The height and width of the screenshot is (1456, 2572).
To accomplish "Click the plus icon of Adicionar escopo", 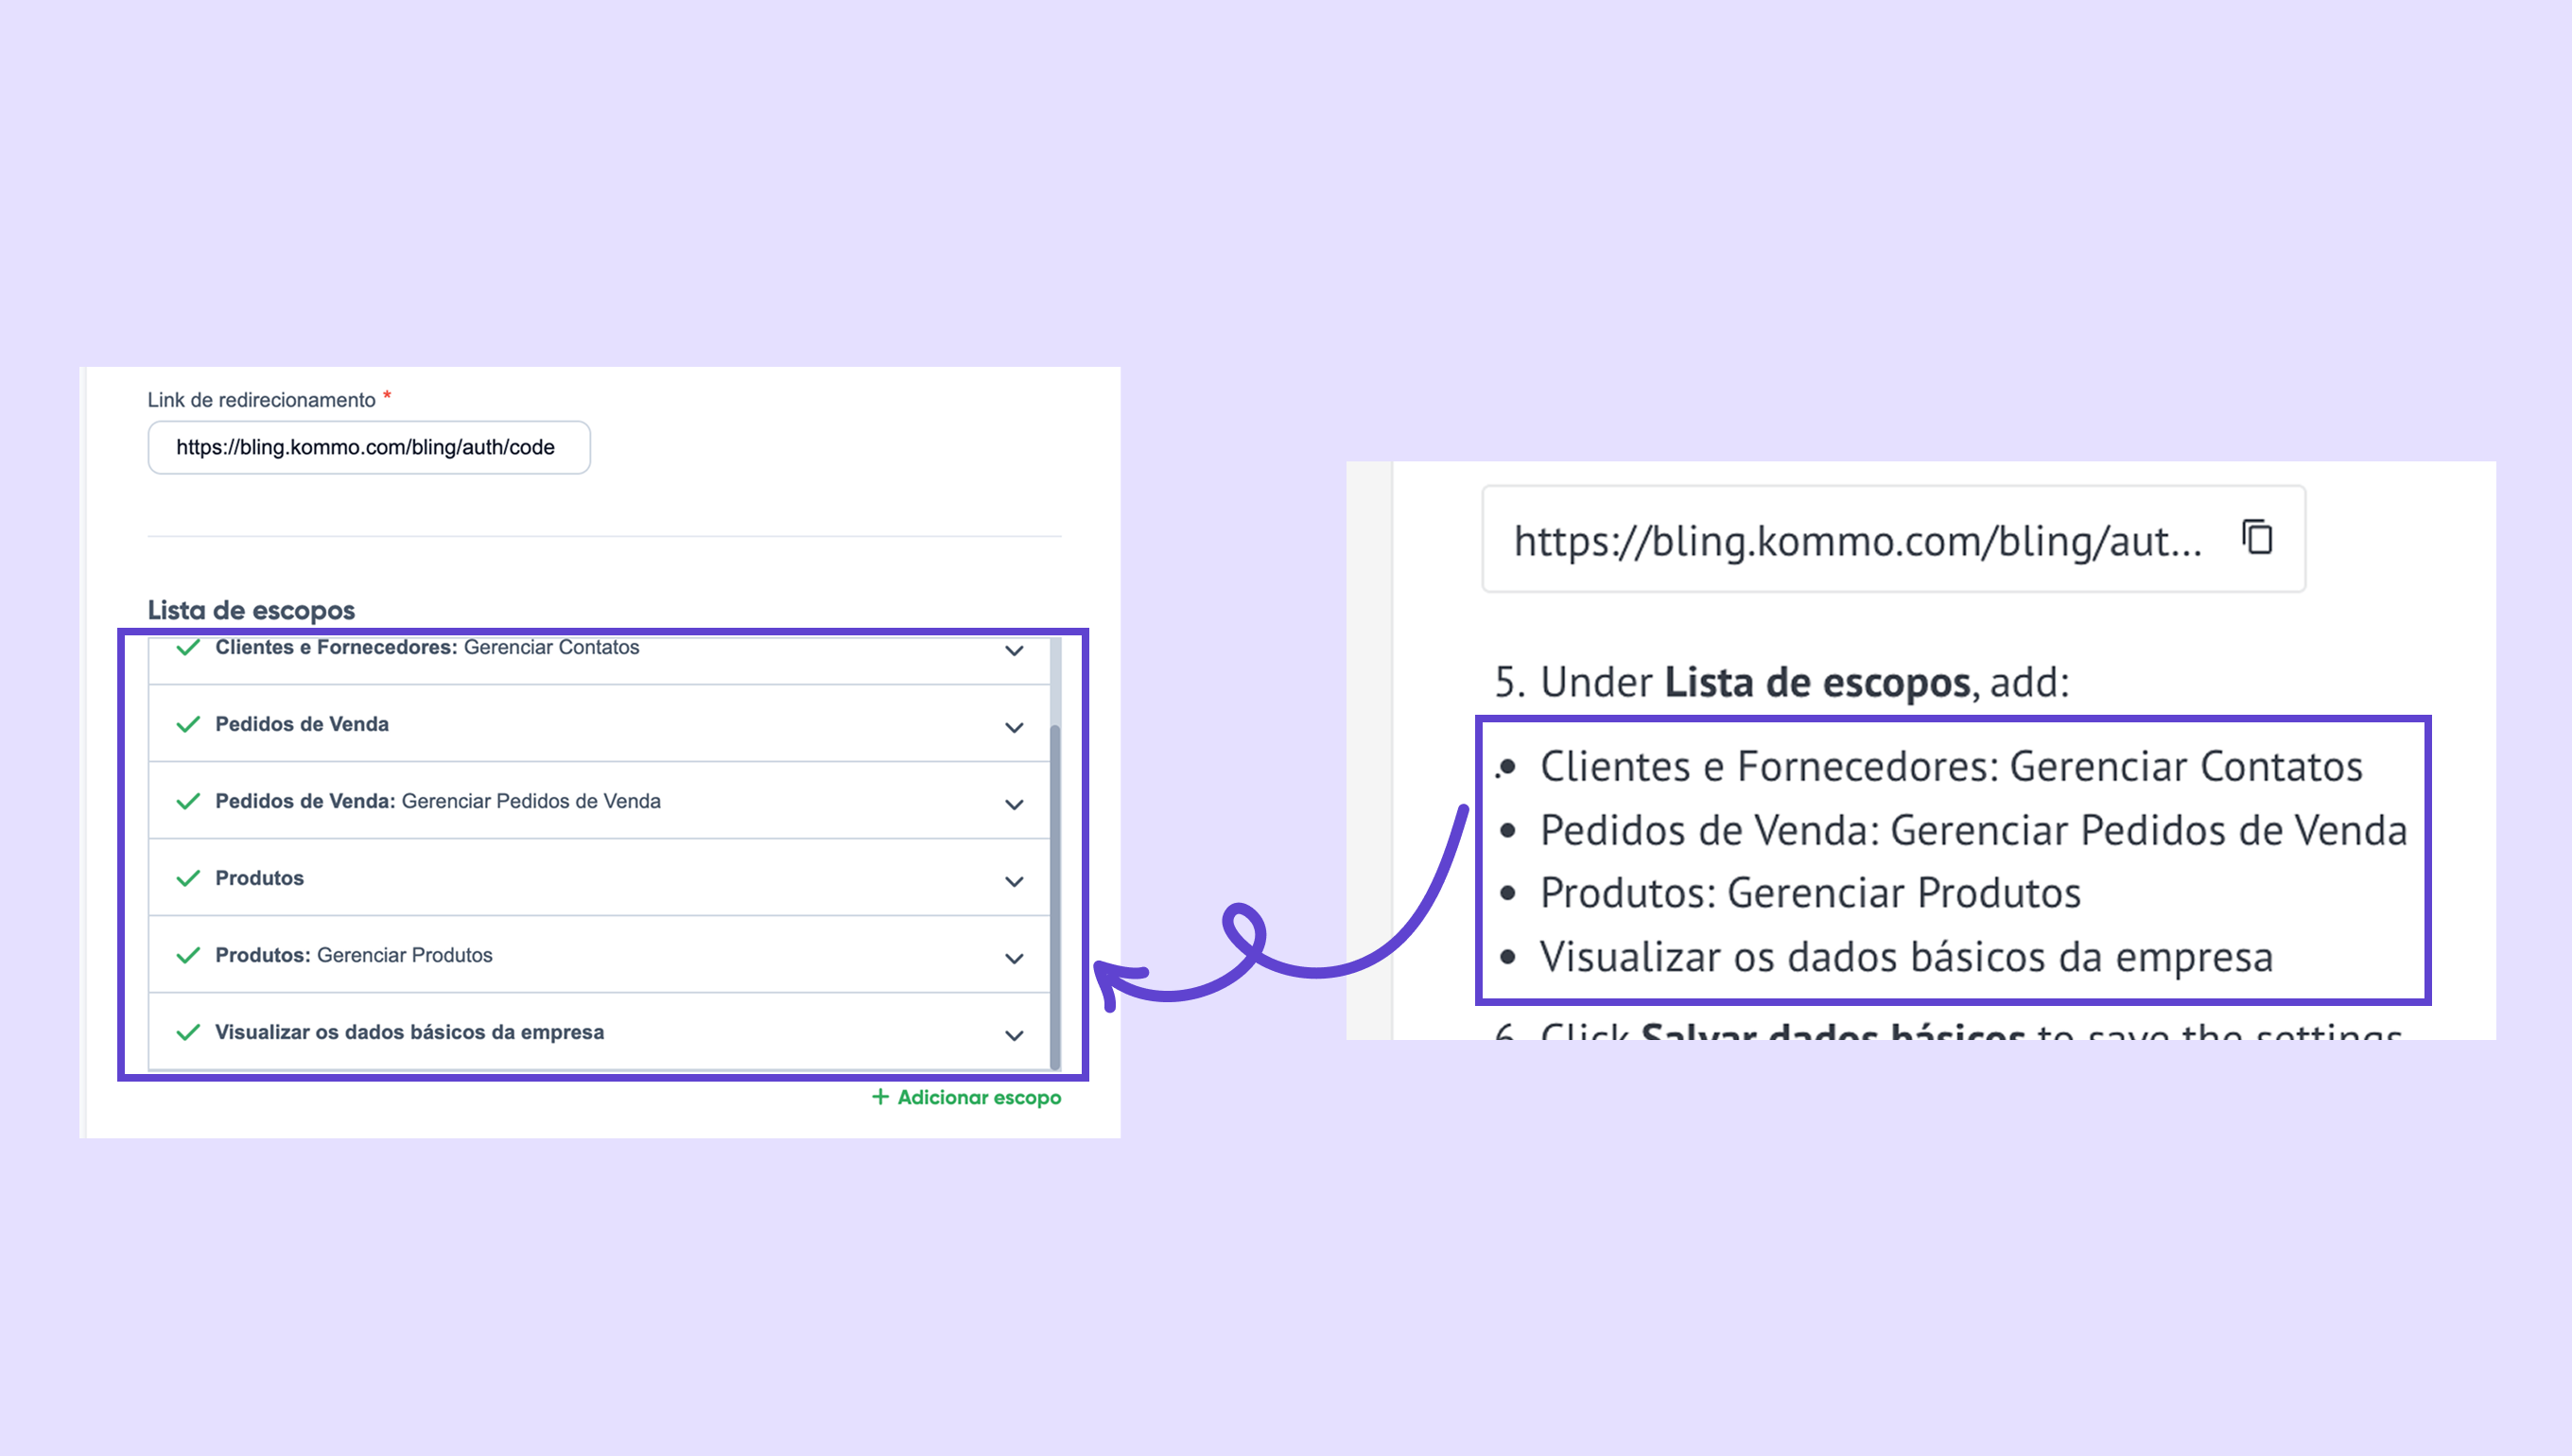I will point(880,1097).
